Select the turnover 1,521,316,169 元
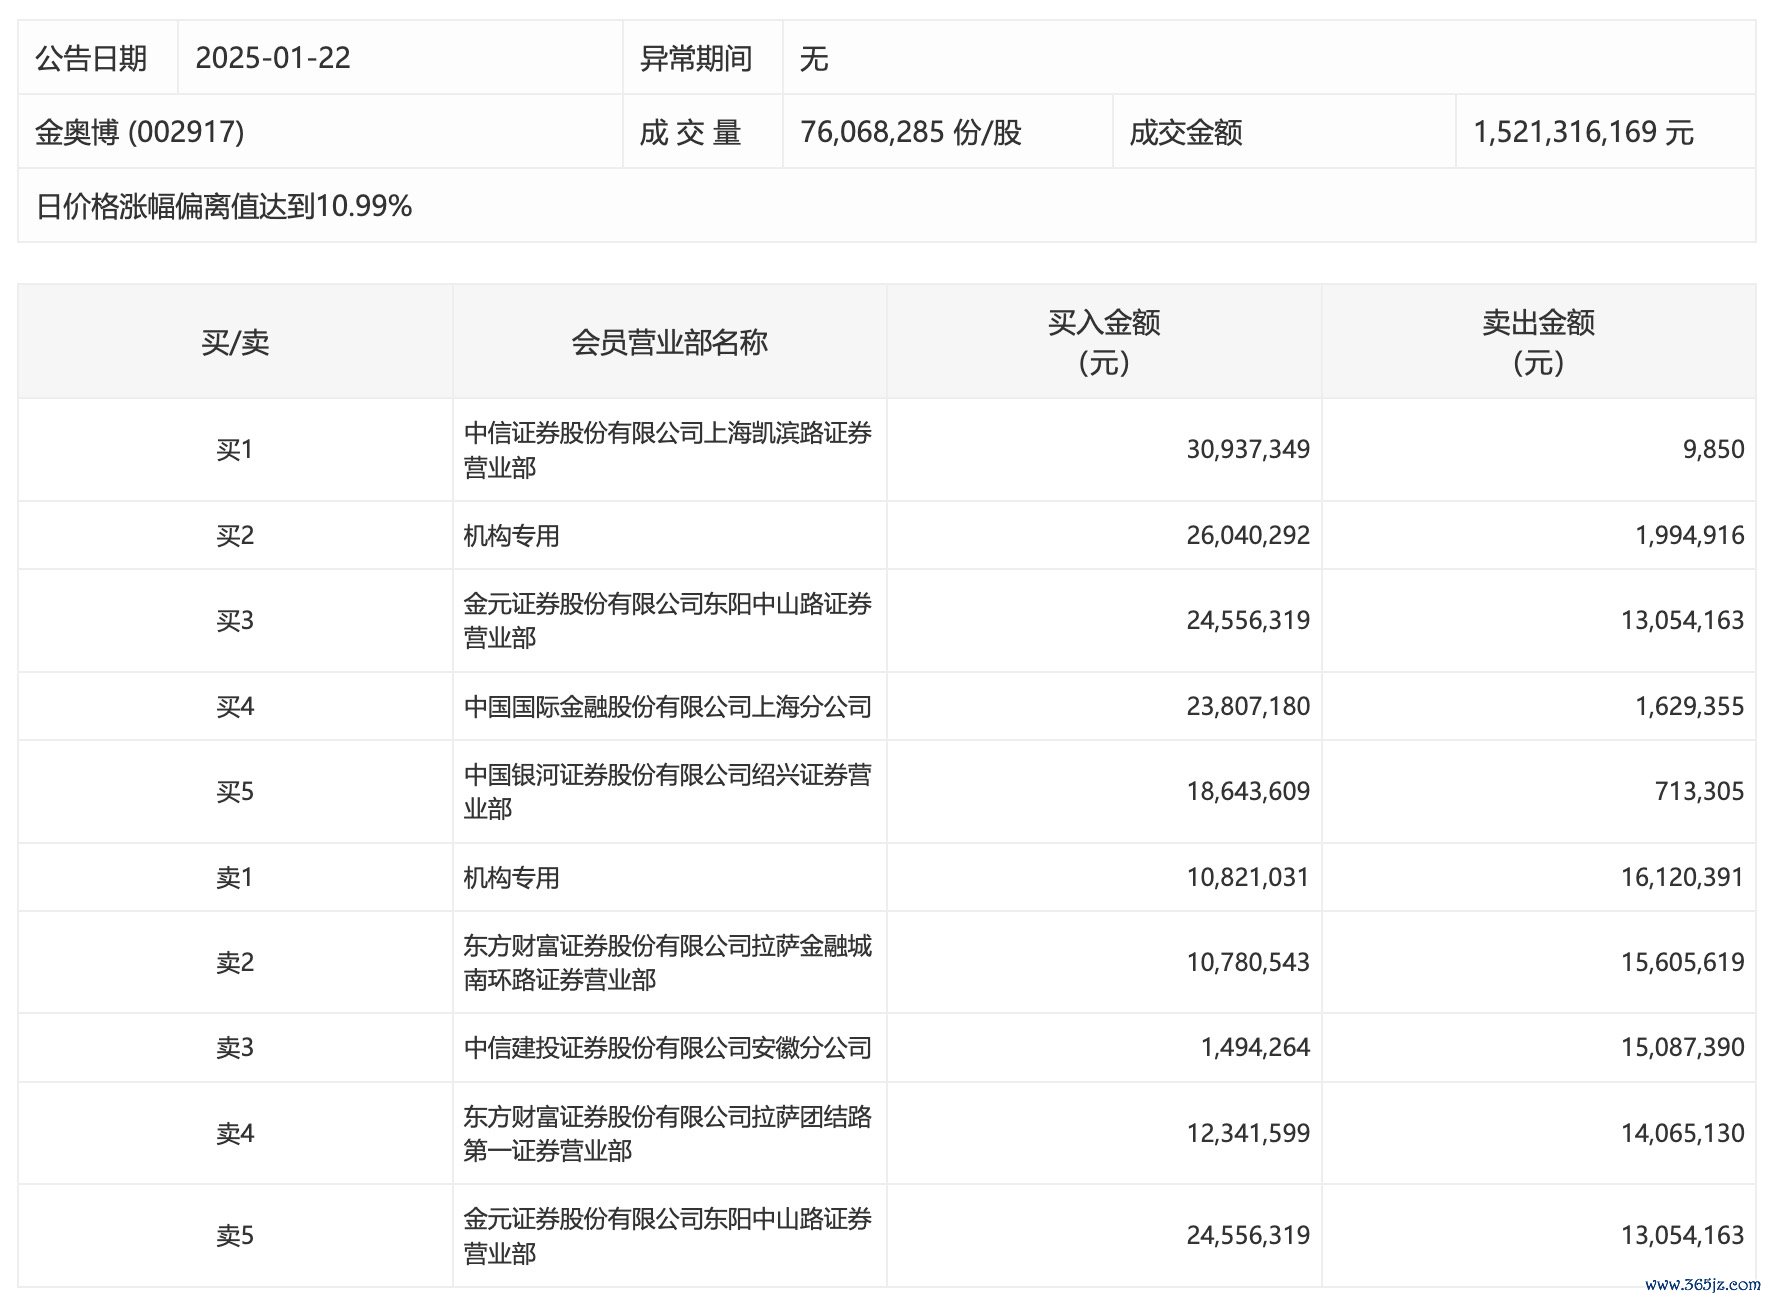1768x1300 pixels. [1584, 132]
